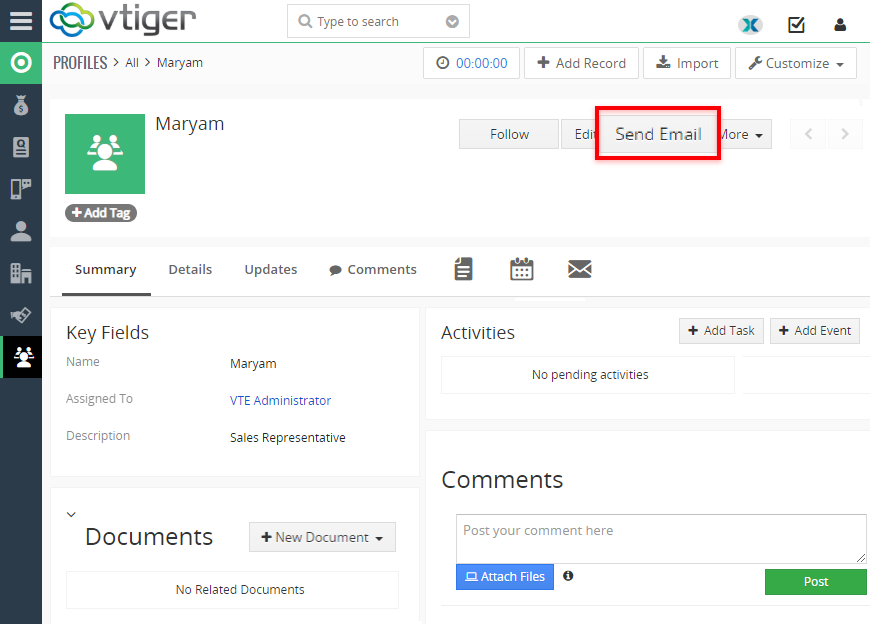Open the tasks checkbox icon in header
This screenshot has height=624, width=870.
(x=796, y=24)
